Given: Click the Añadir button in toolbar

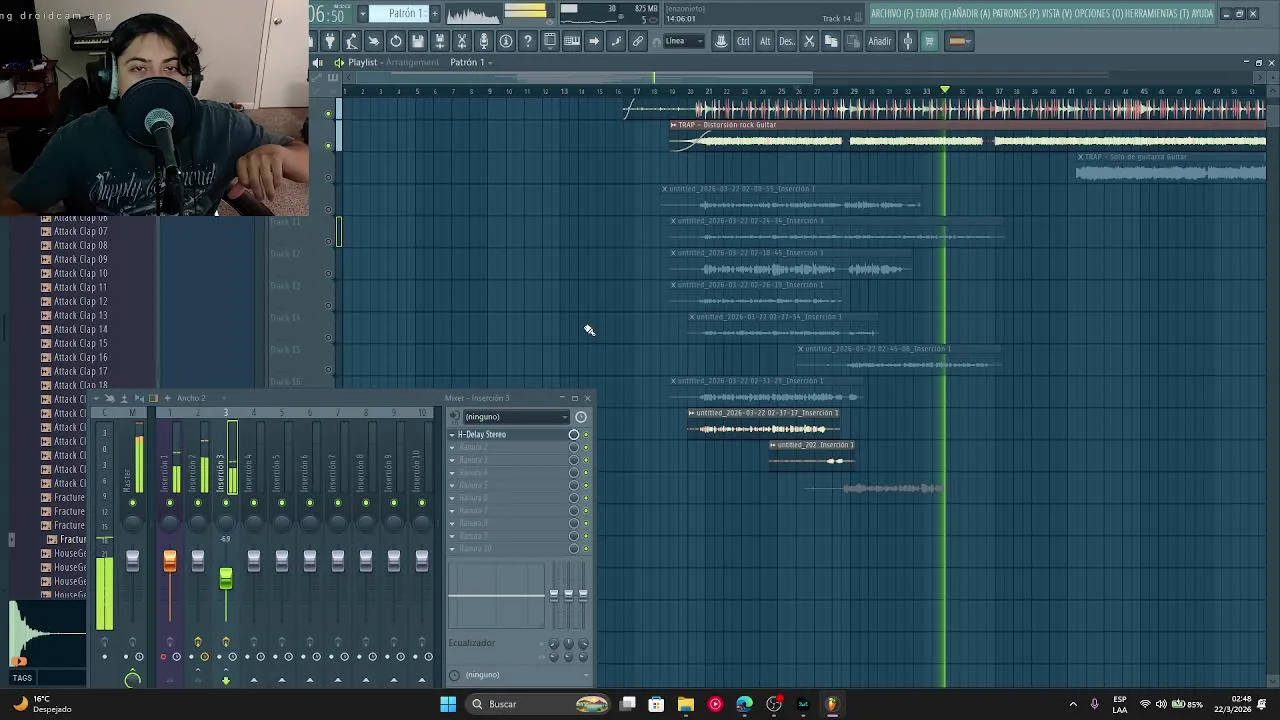Looking at the screenshot, I should tap(879, 41).
